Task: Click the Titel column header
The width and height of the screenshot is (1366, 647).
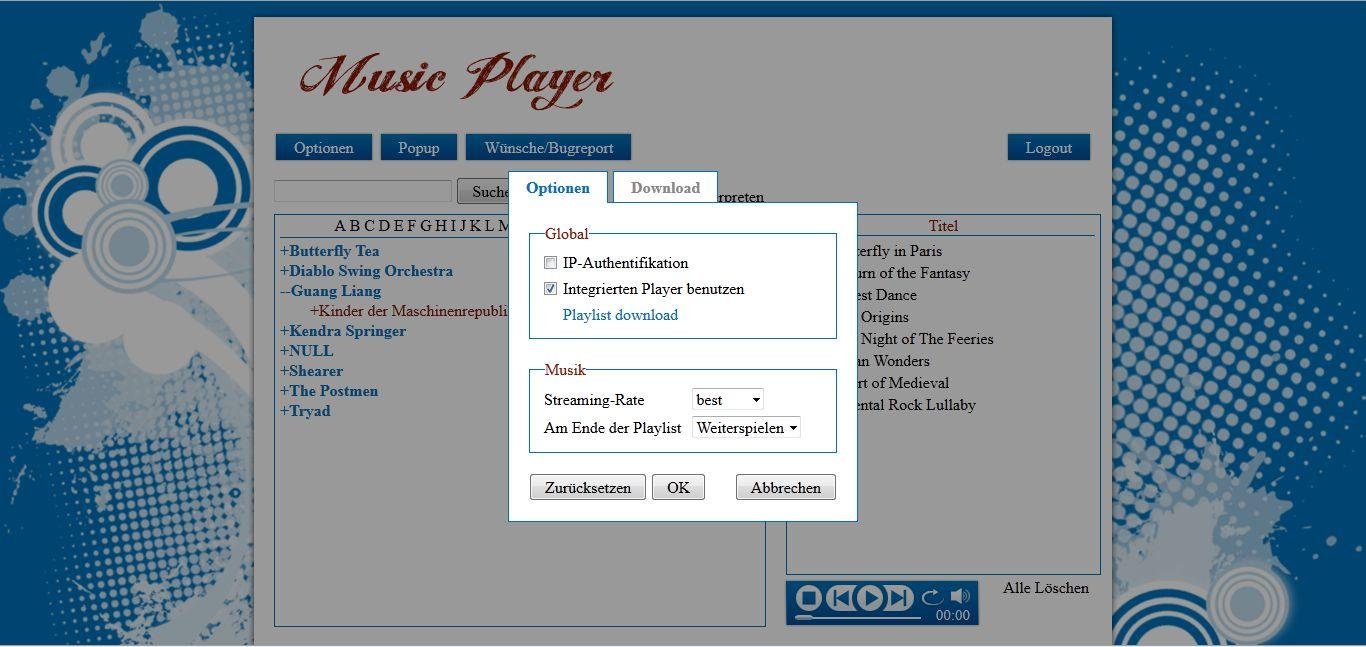Action: coord(943,226)
